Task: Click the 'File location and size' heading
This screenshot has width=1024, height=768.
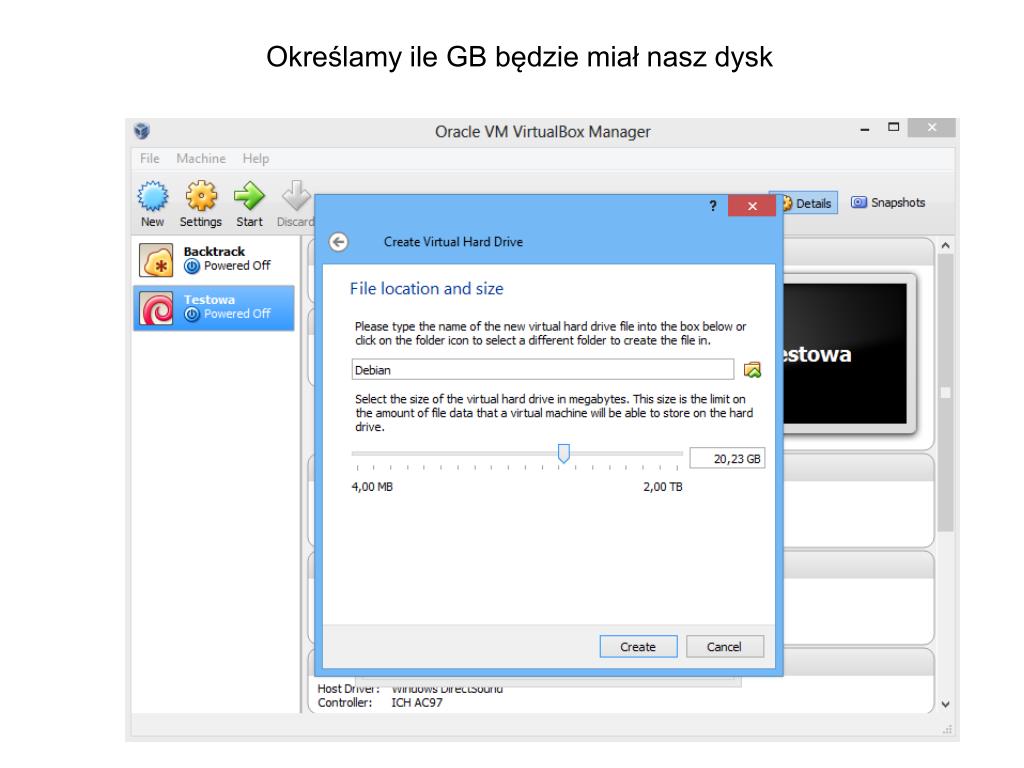Action: pos(426,289)
